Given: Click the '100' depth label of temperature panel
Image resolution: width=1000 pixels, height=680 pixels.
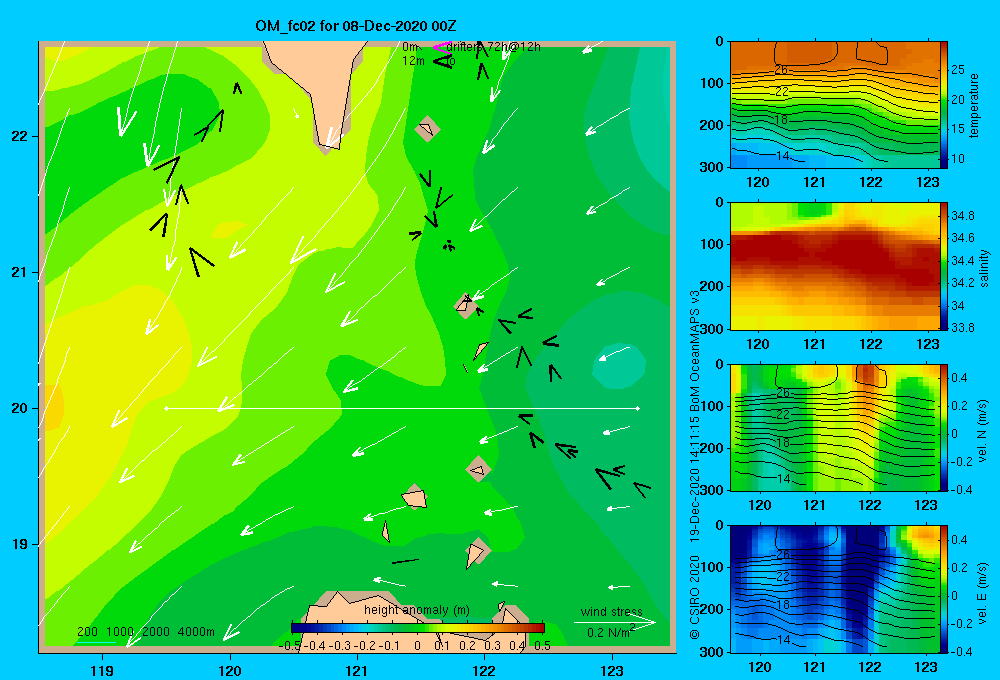Looking at the screenshot, I should pos(712,83).
